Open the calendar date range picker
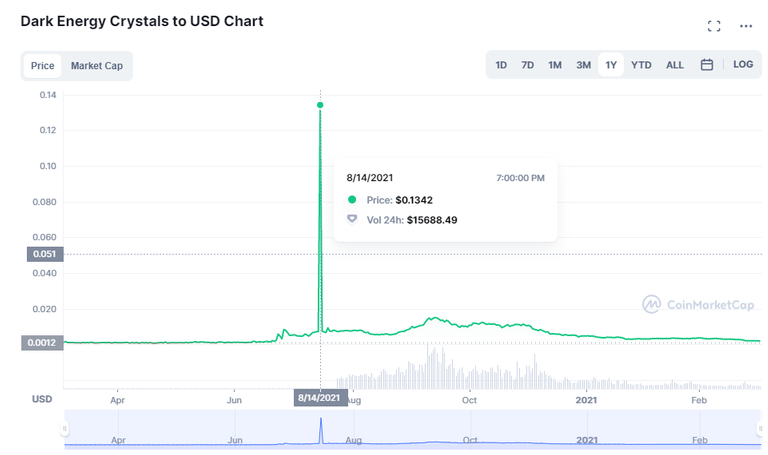The width and height of the screenshot is (768, 455). (x=707, y=65)
